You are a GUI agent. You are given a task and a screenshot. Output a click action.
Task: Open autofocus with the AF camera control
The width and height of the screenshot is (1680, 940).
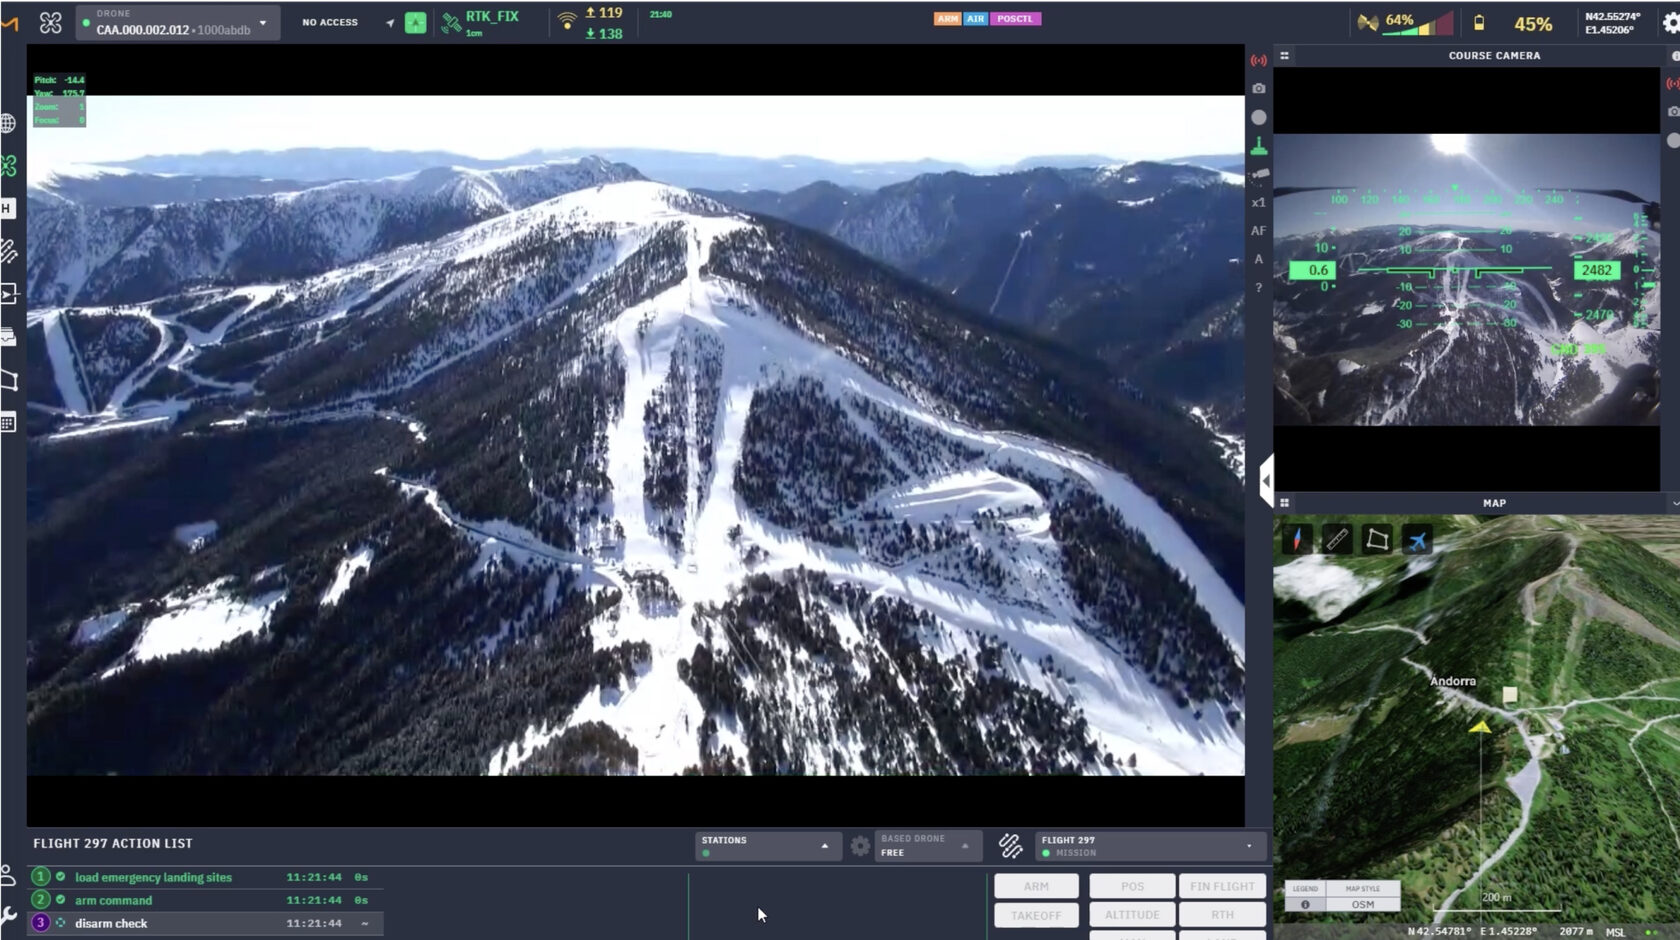[1257, 231]
